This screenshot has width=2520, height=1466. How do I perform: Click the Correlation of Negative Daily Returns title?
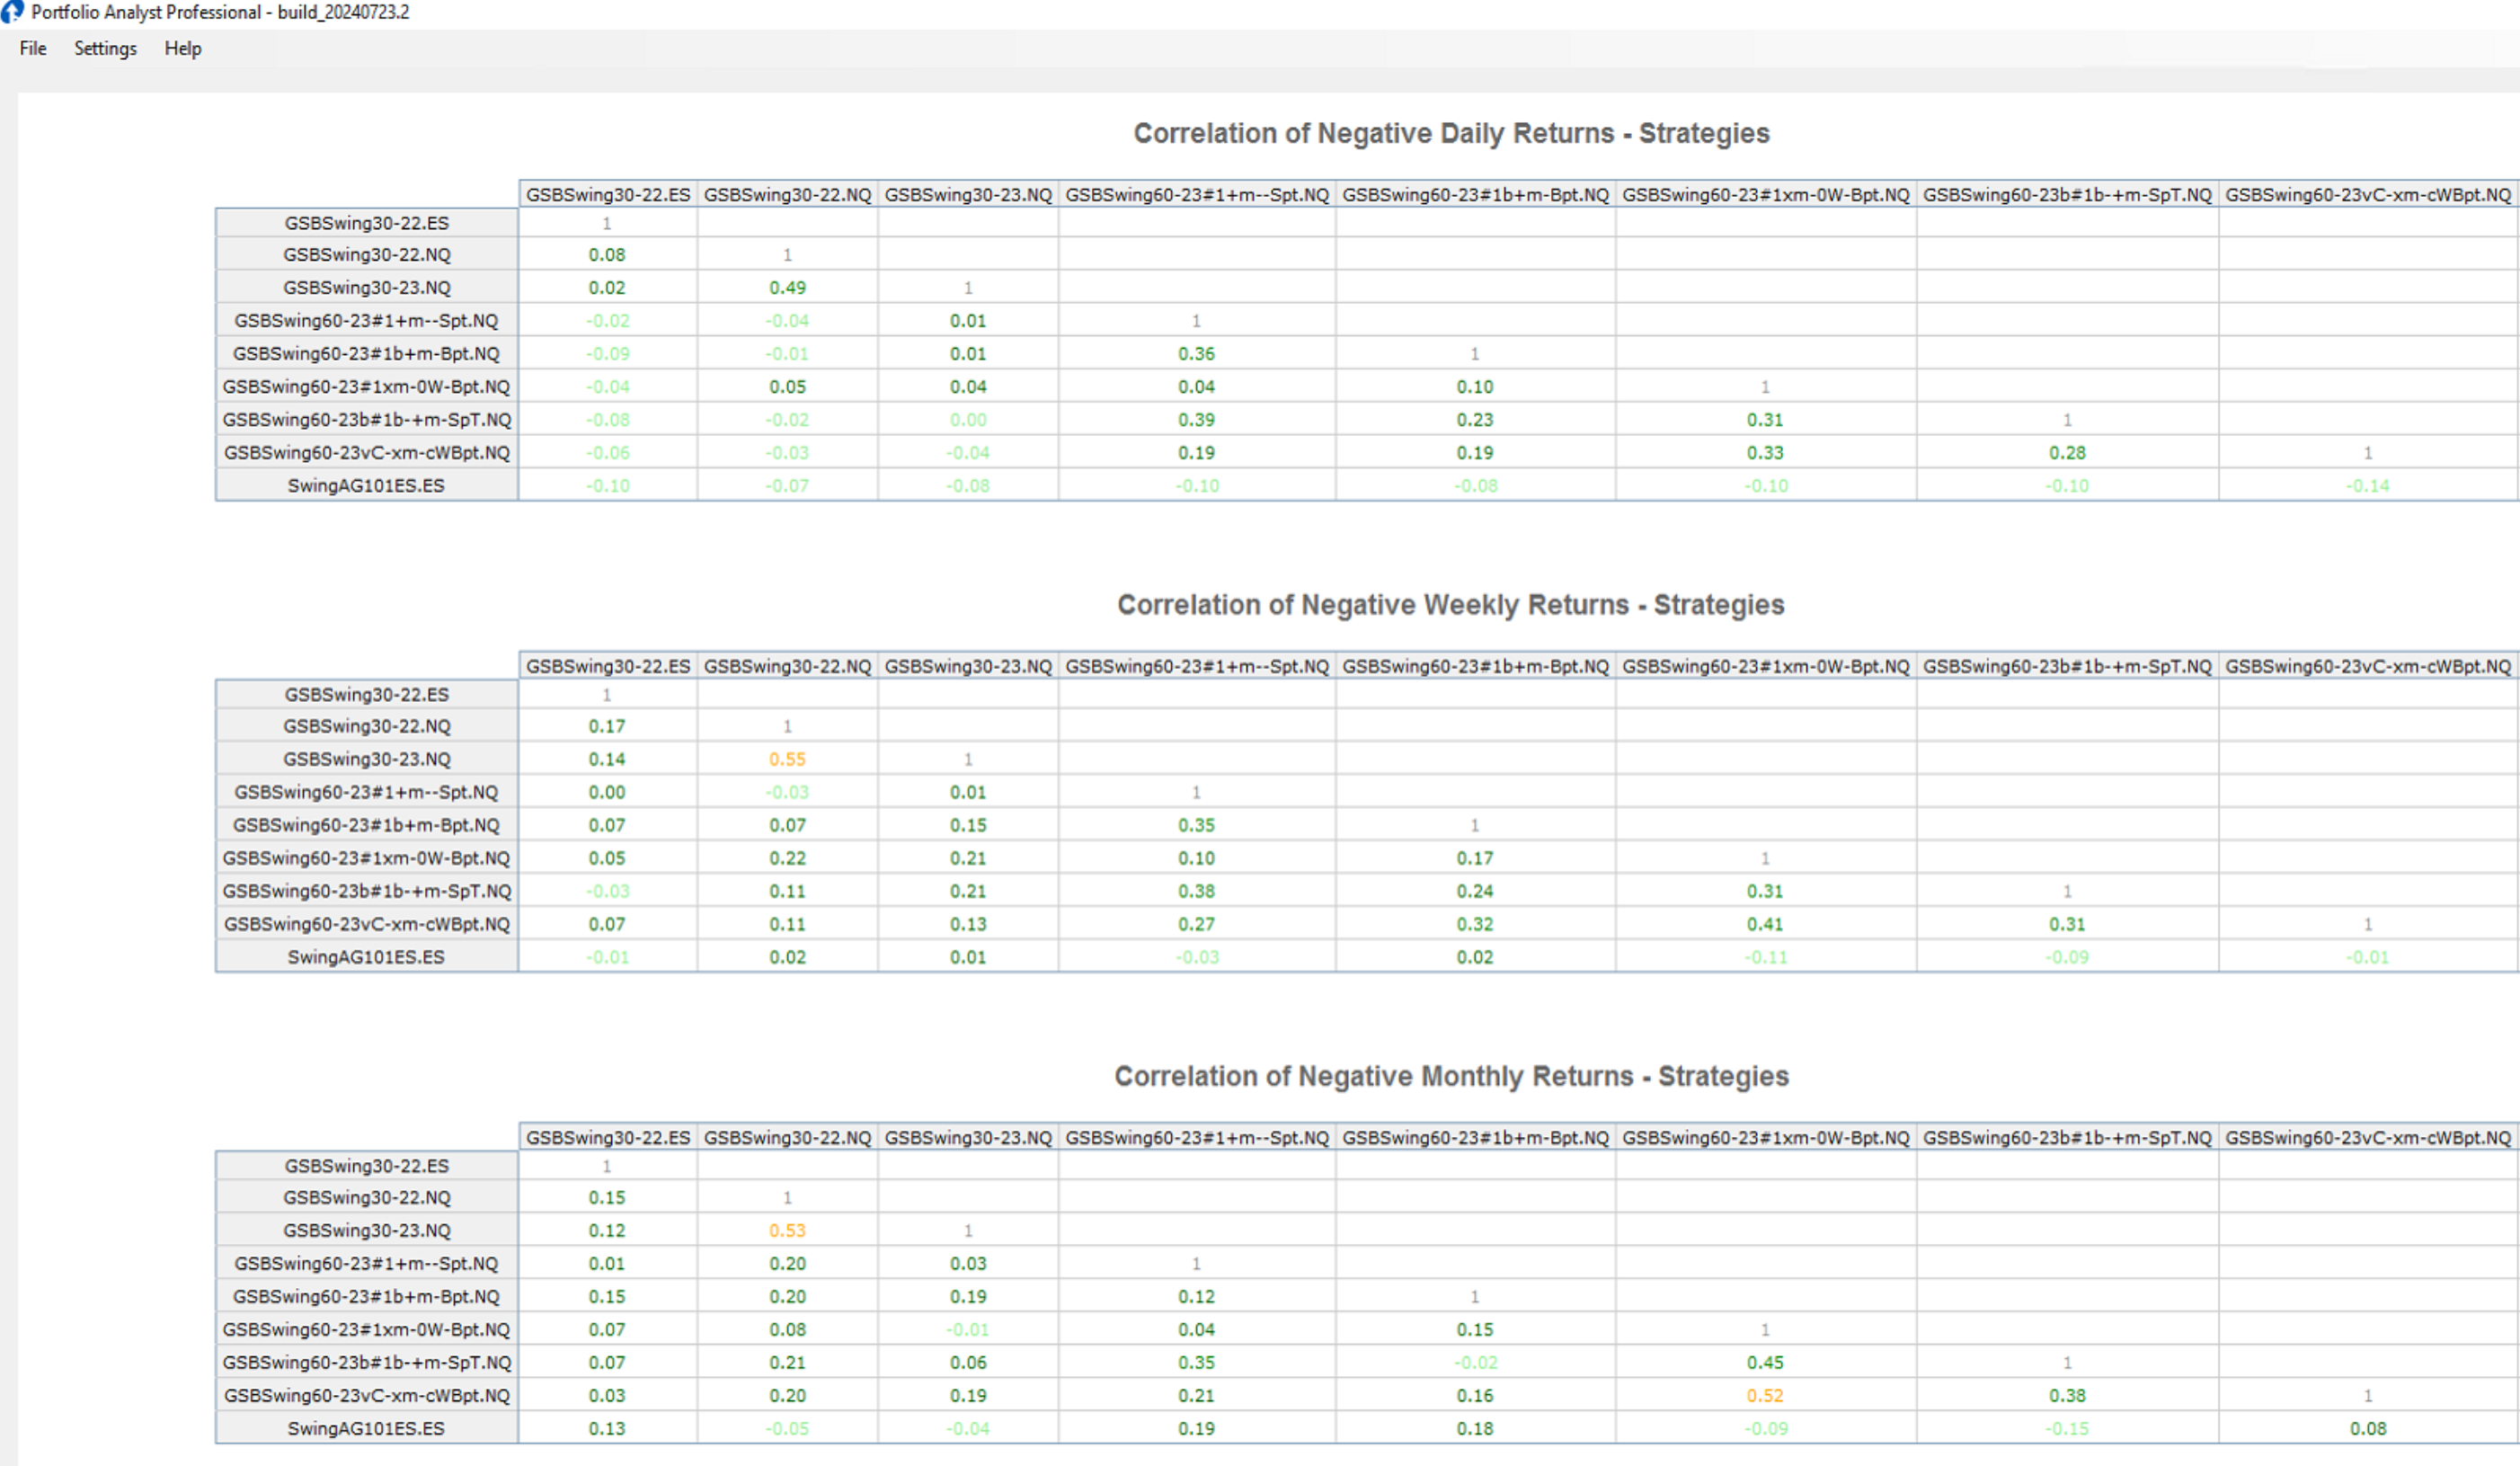[1451, 133]
